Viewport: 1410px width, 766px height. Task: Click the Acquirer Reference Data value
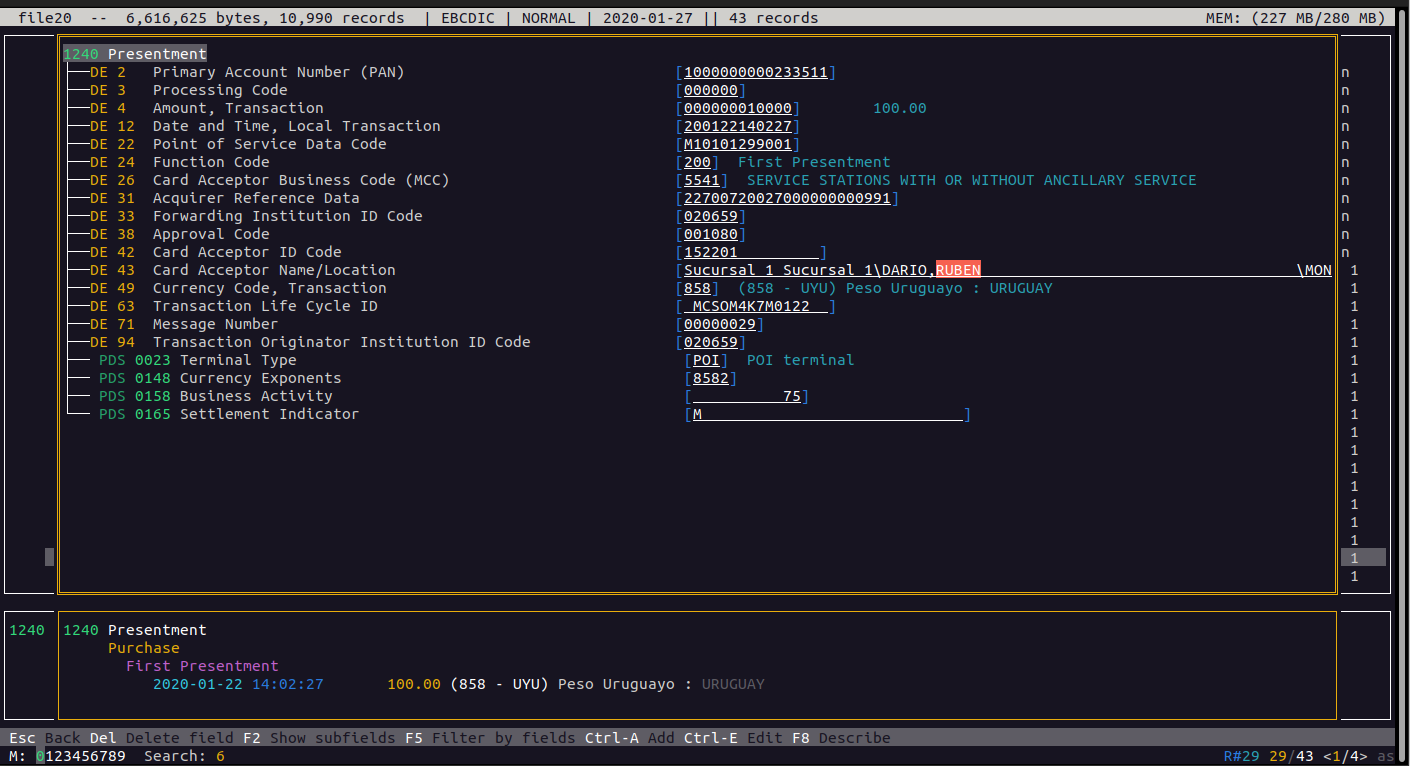click(x=787, y=198)
